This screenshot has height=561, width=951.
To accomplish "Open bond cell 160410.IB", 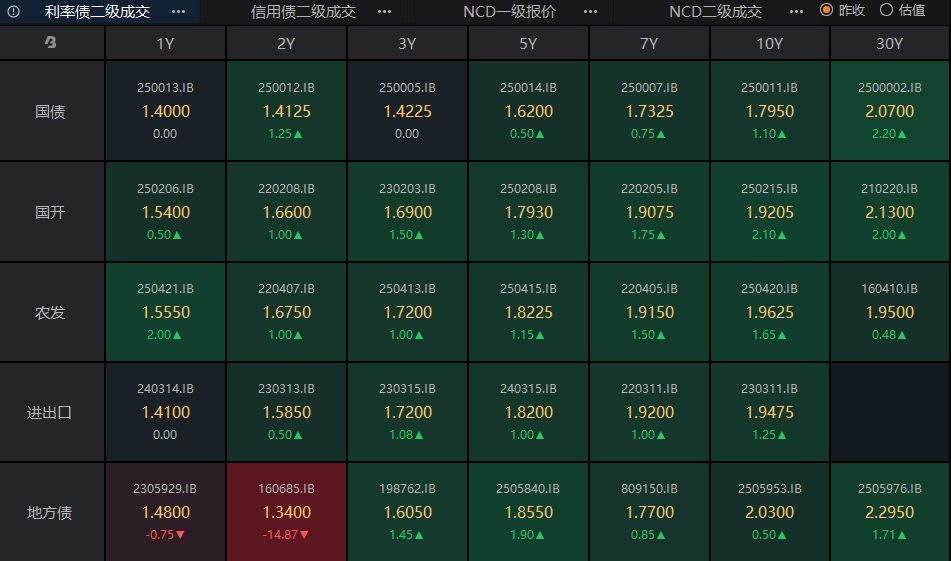I will 889,312.
